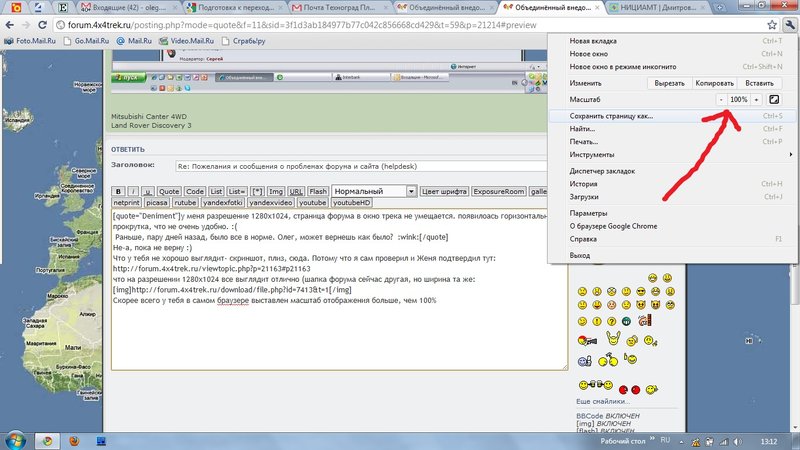
Task: Switch to the 'Почта Техноград' tab
Action: 320,6
